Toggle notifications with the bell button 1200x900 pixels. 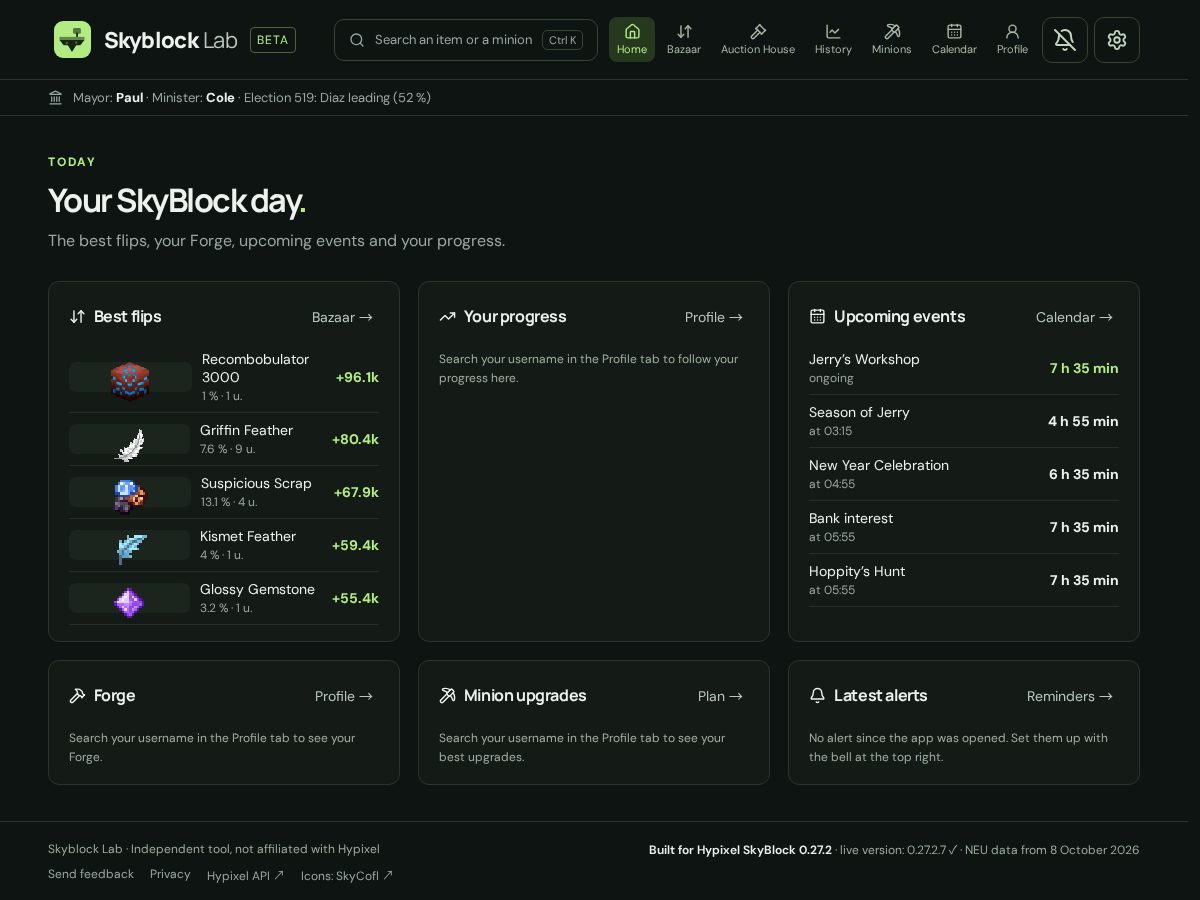coord(1065,40)
